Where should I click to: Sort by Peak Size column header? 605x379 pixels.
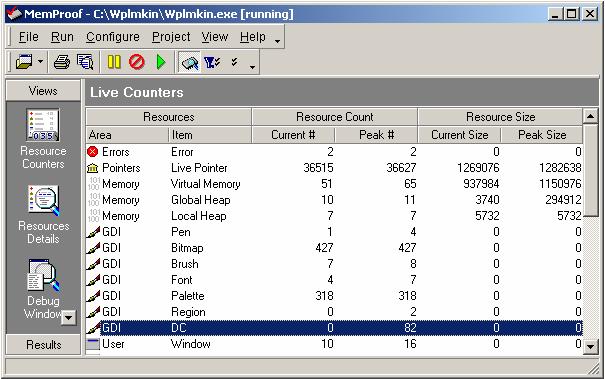542,135
